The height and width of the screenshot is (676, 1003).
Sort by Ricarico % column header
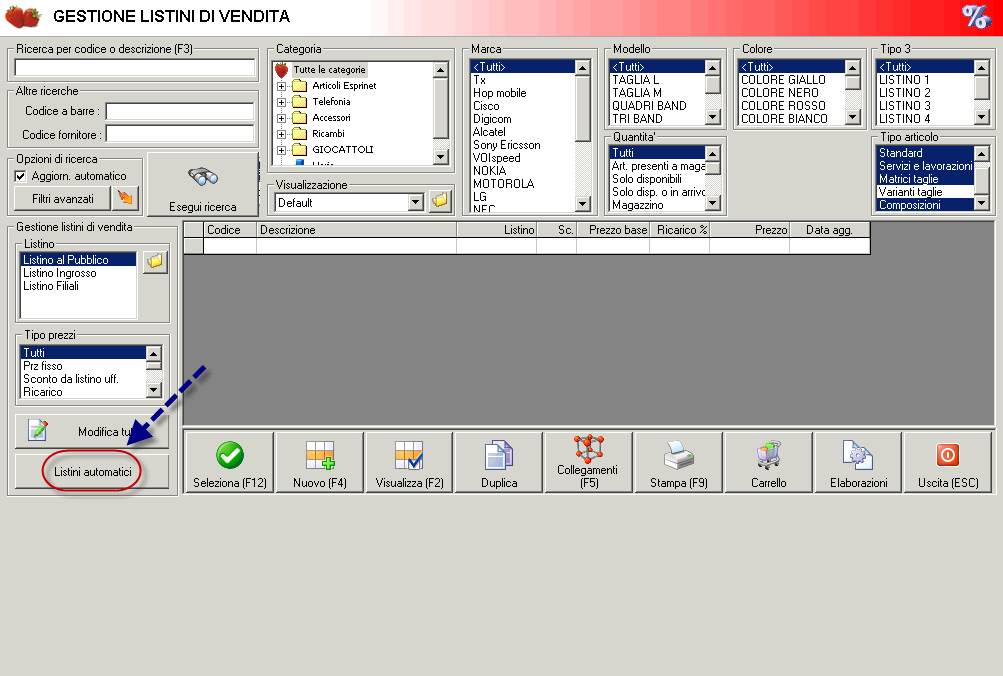[679, 230]
